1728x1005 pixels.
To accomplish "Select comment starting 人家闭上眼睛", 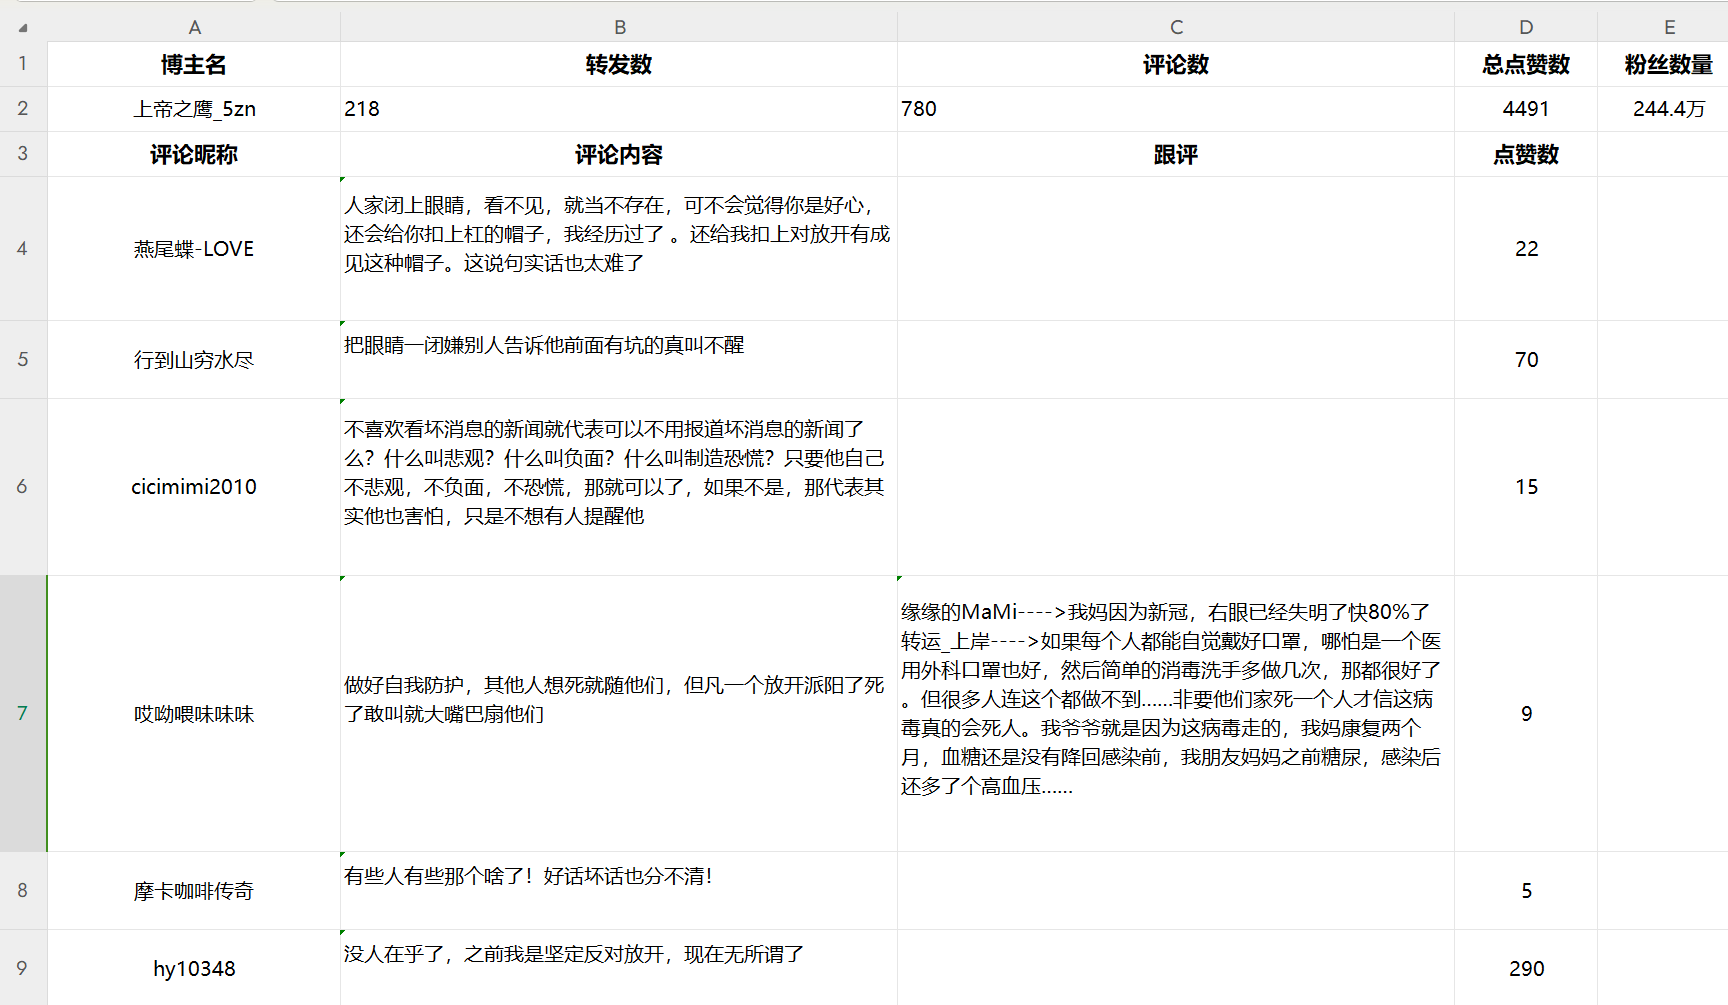I will coord(619,248).
